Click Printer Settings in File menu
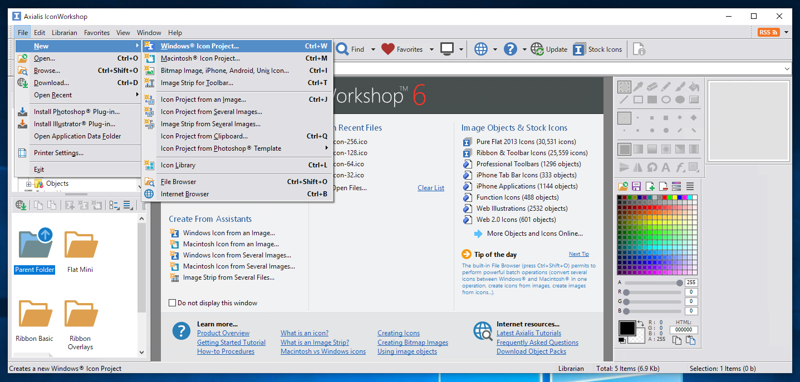This screenshot has width=800, height=382. point(79,153)
